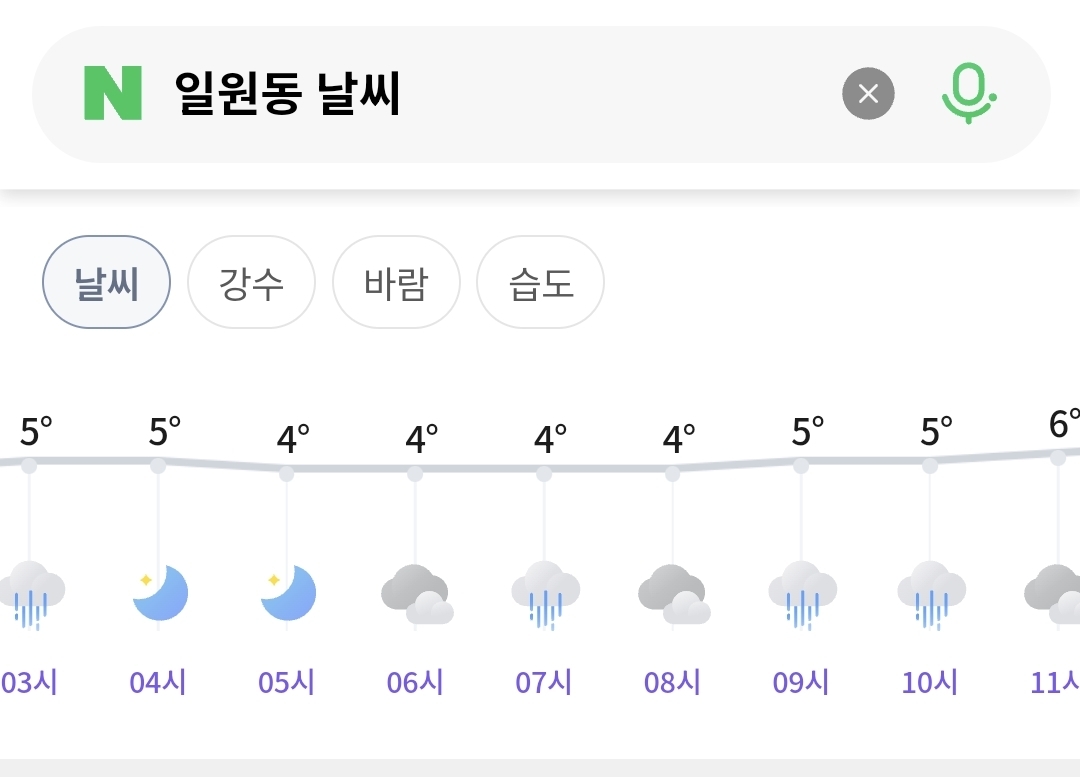
Task: Click the 5° graph point above 10시
Action: [x=930, y=466]
